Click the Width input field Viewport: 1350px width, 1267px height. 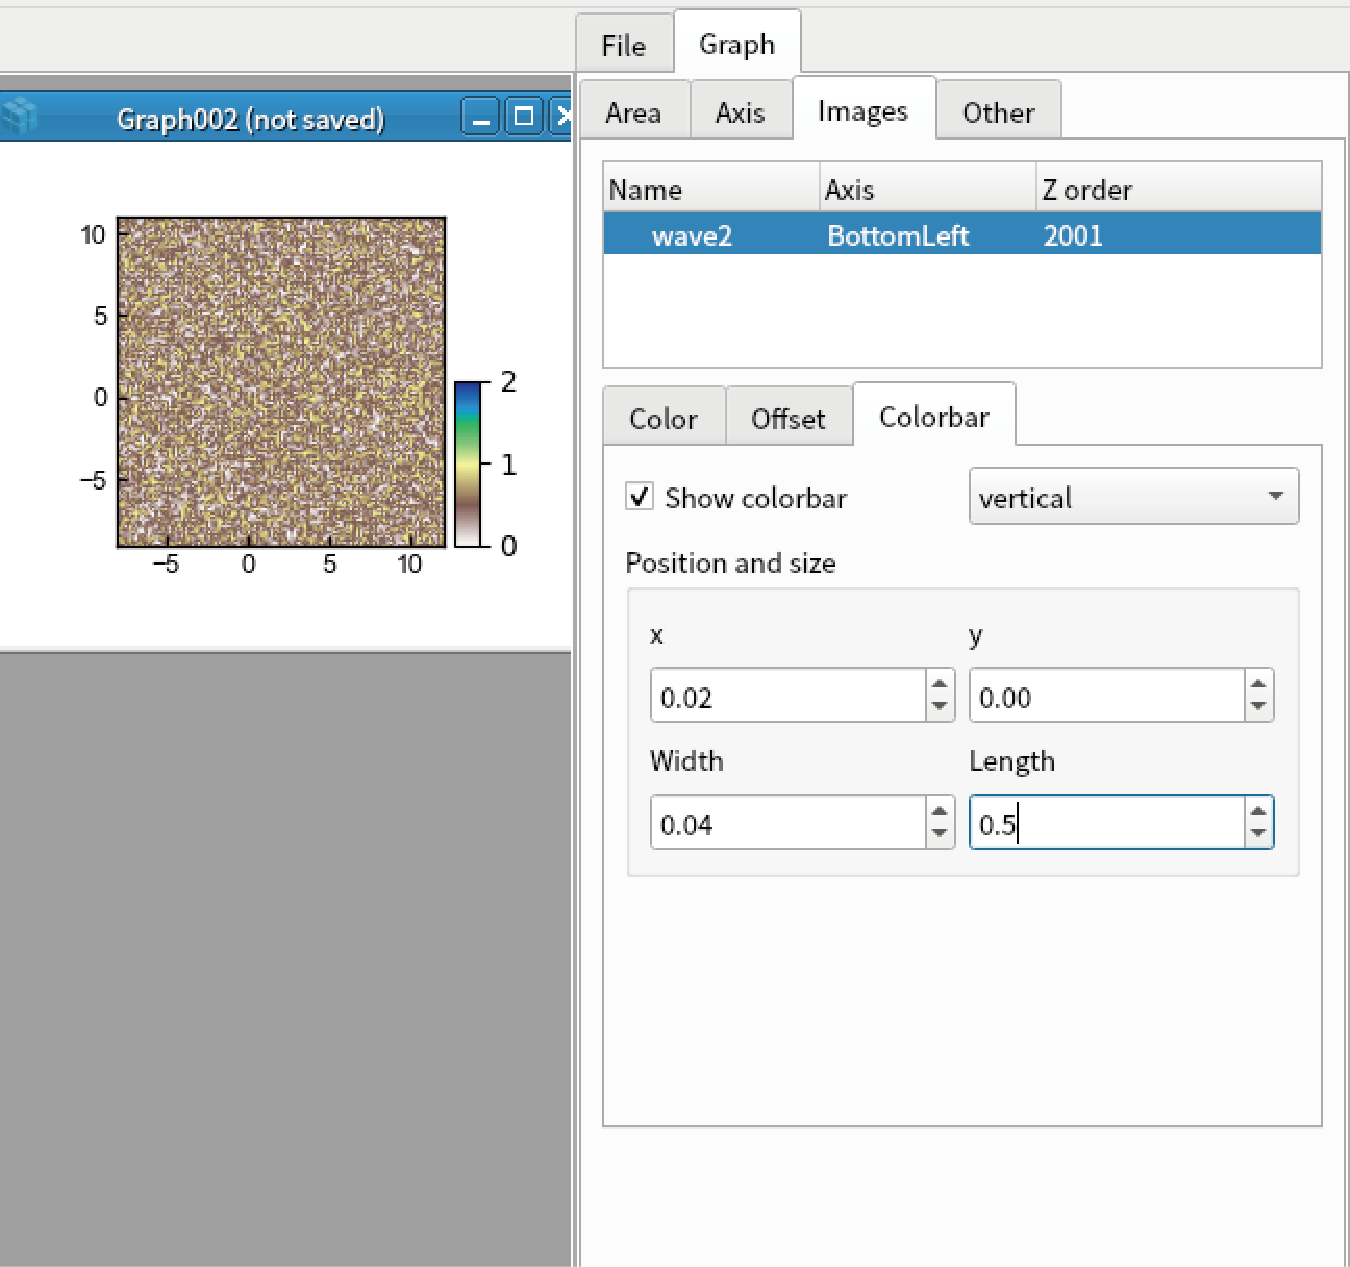coord(789,823)
